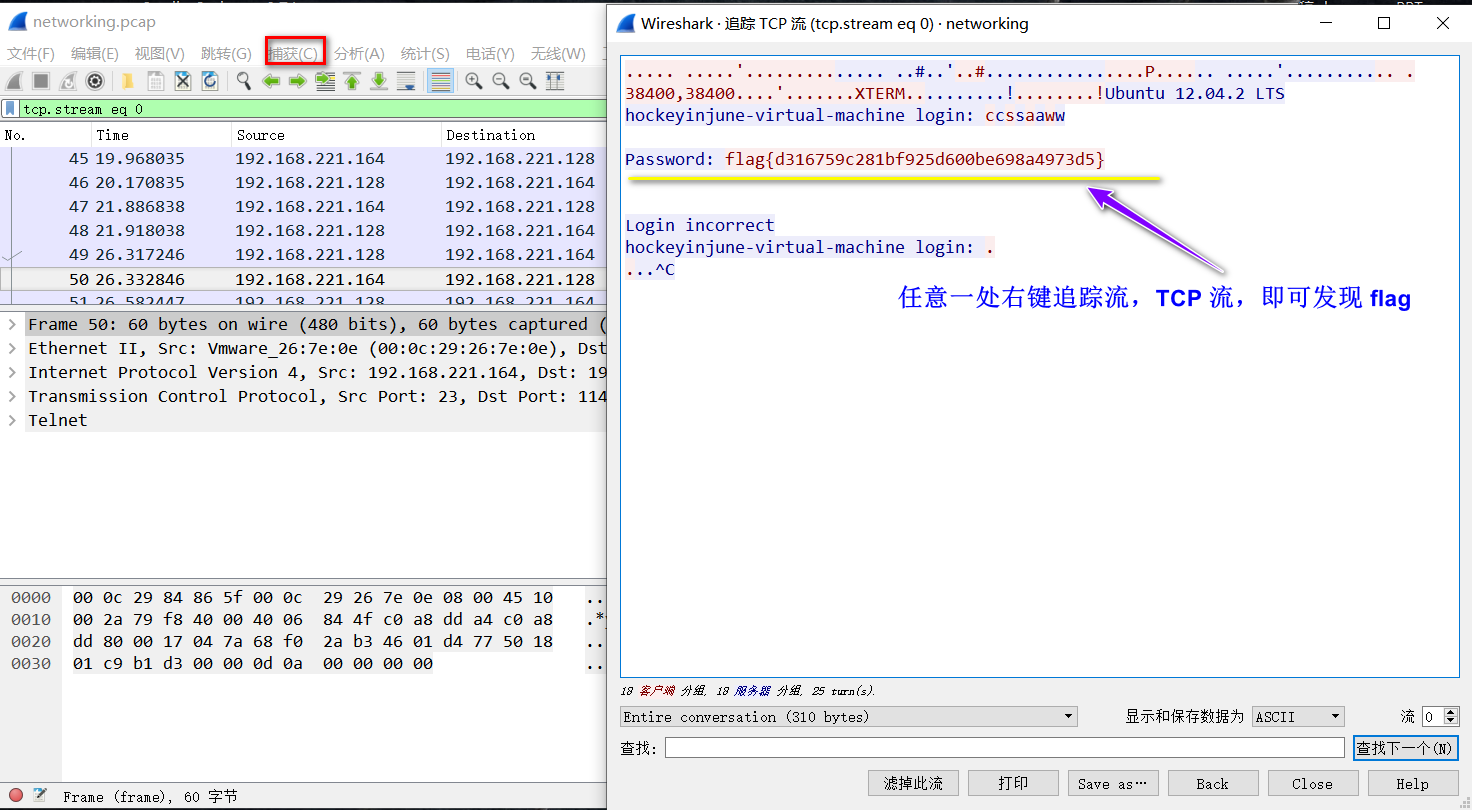Open the 编辑(E) menu
The image size is (1472, 810).
95,54
